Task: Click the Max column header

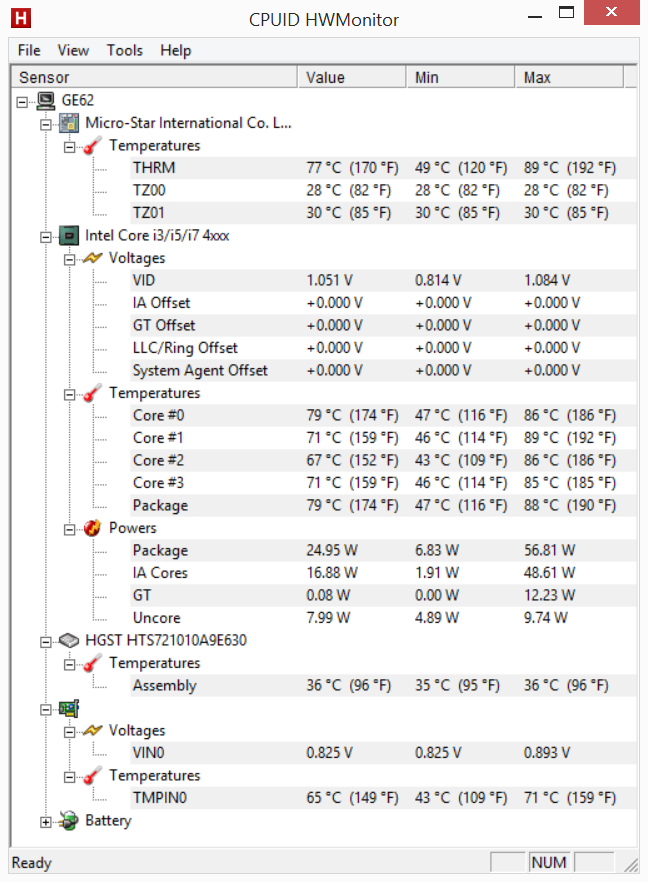Action: pos(569,77)
